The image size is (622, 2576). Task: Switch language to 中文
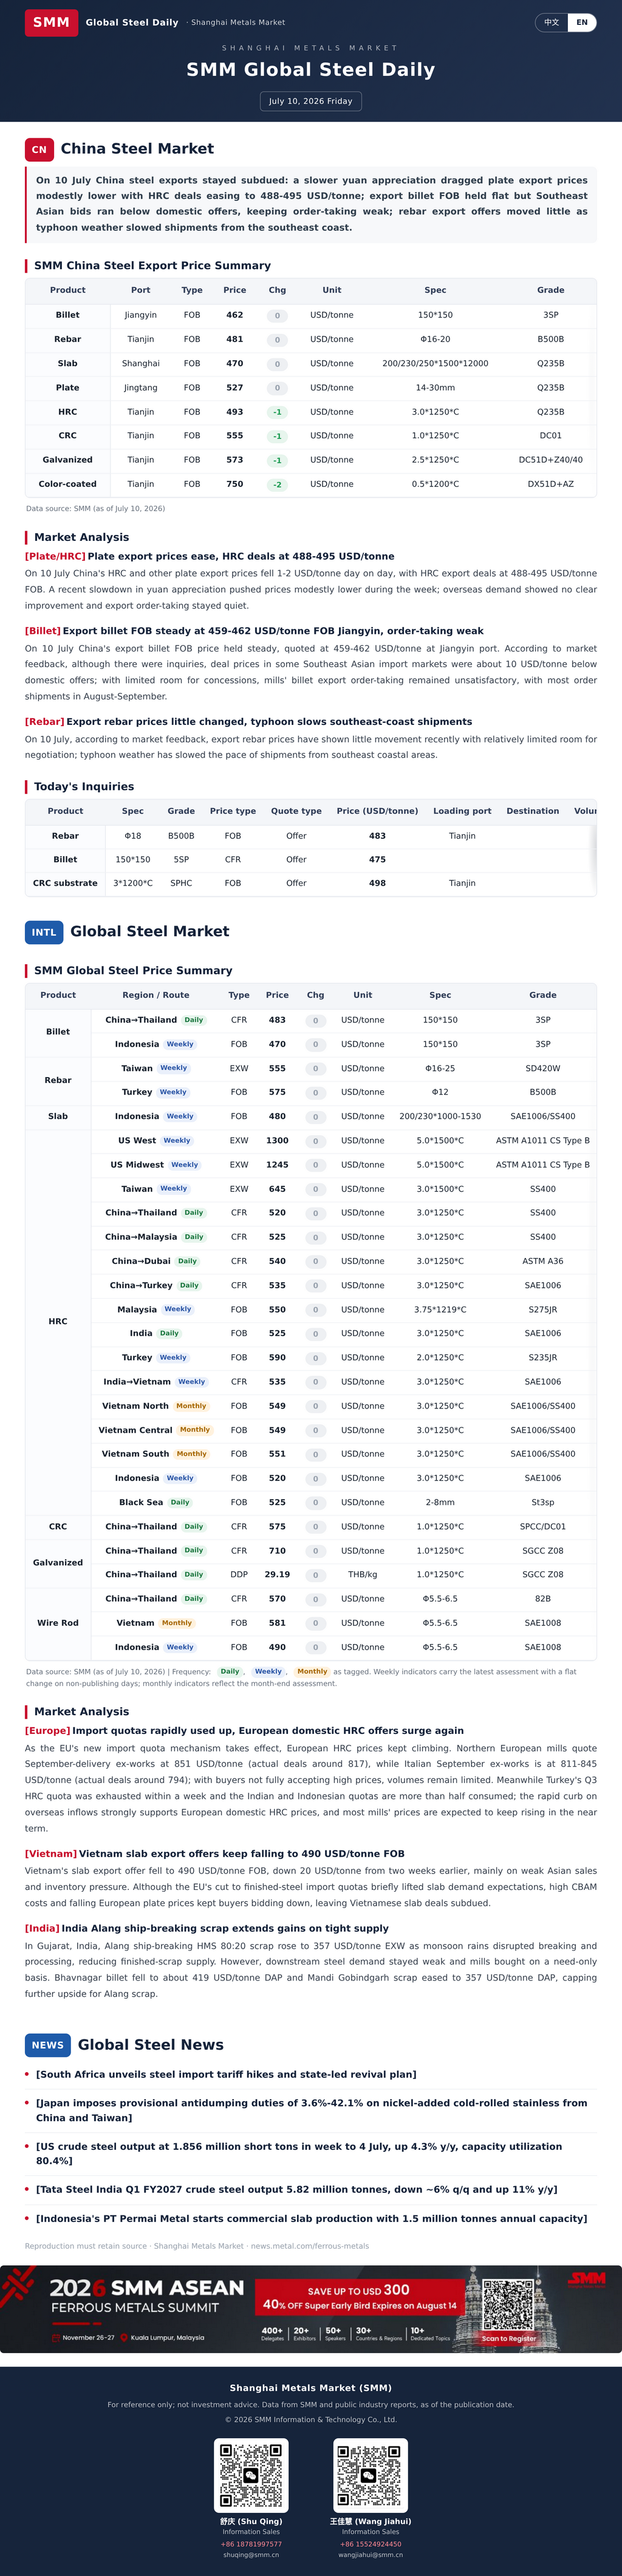[552, 22]
